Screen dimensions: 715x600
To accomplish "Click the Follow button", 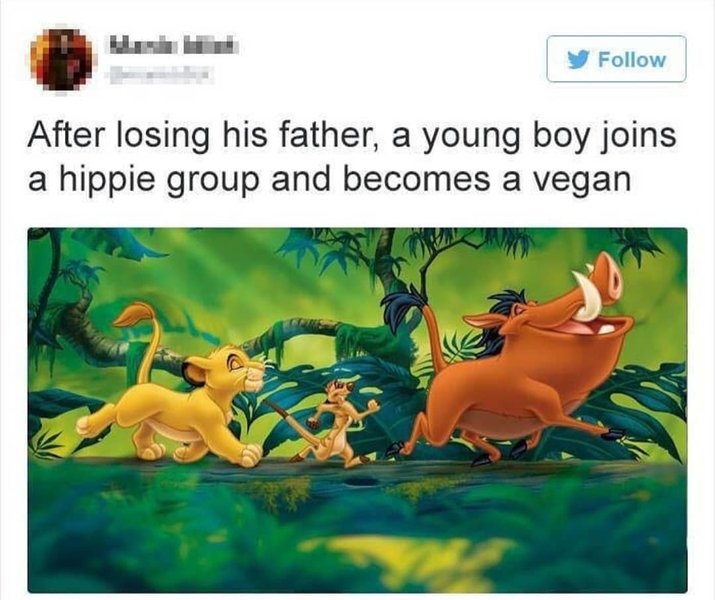I will tap(617, 59).
